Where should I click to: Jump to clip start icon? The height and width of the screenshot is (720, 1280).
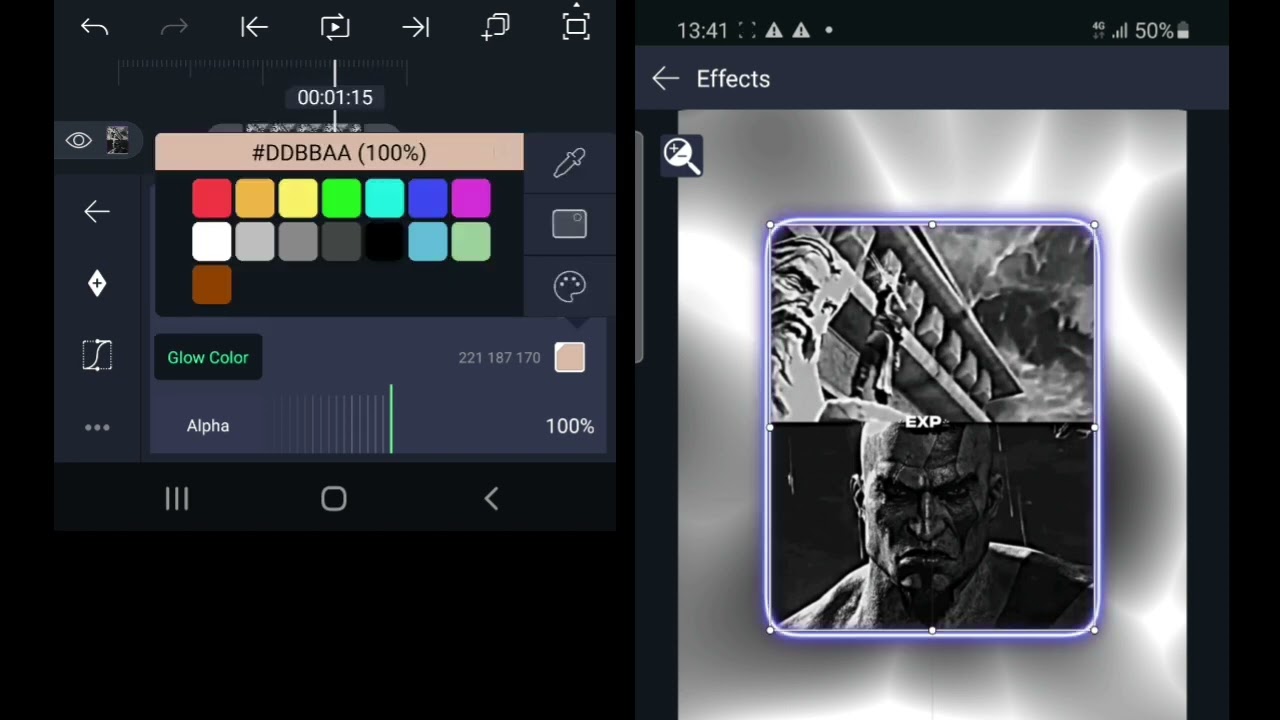click(x=254, y=28)
